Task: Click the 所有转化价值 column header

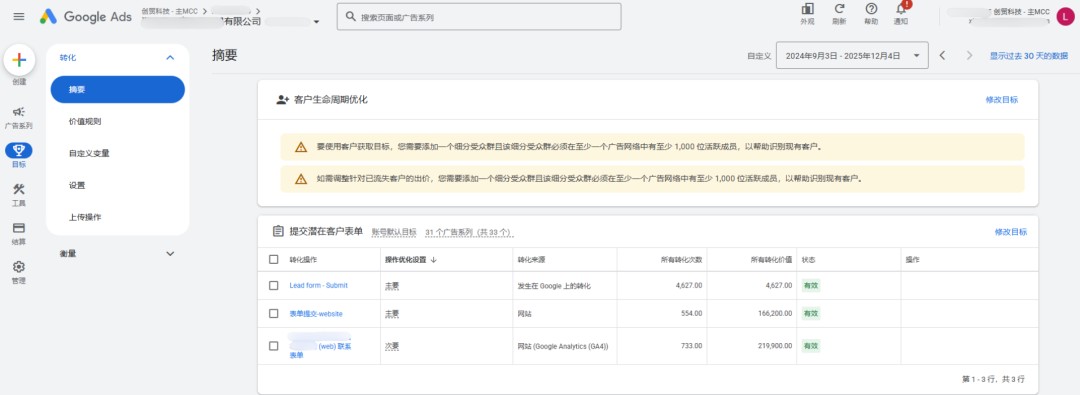Action: click(771, 260)
